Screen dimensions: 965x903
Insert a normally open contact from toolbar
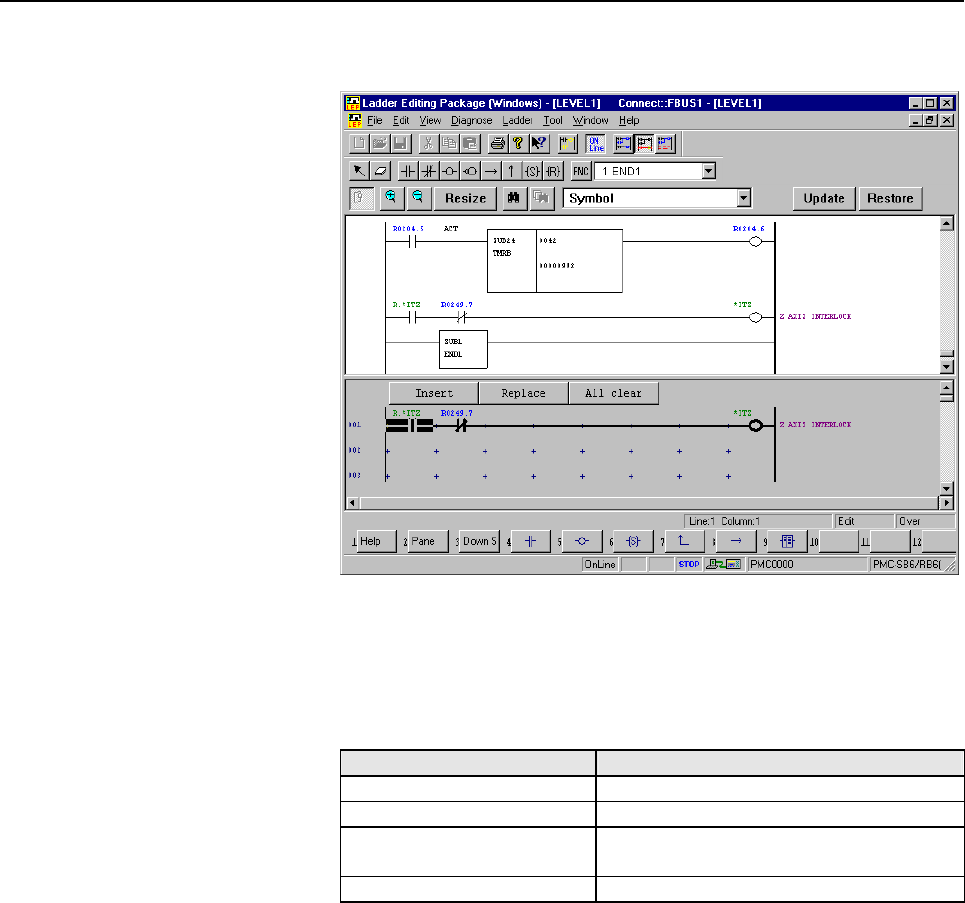408,171
